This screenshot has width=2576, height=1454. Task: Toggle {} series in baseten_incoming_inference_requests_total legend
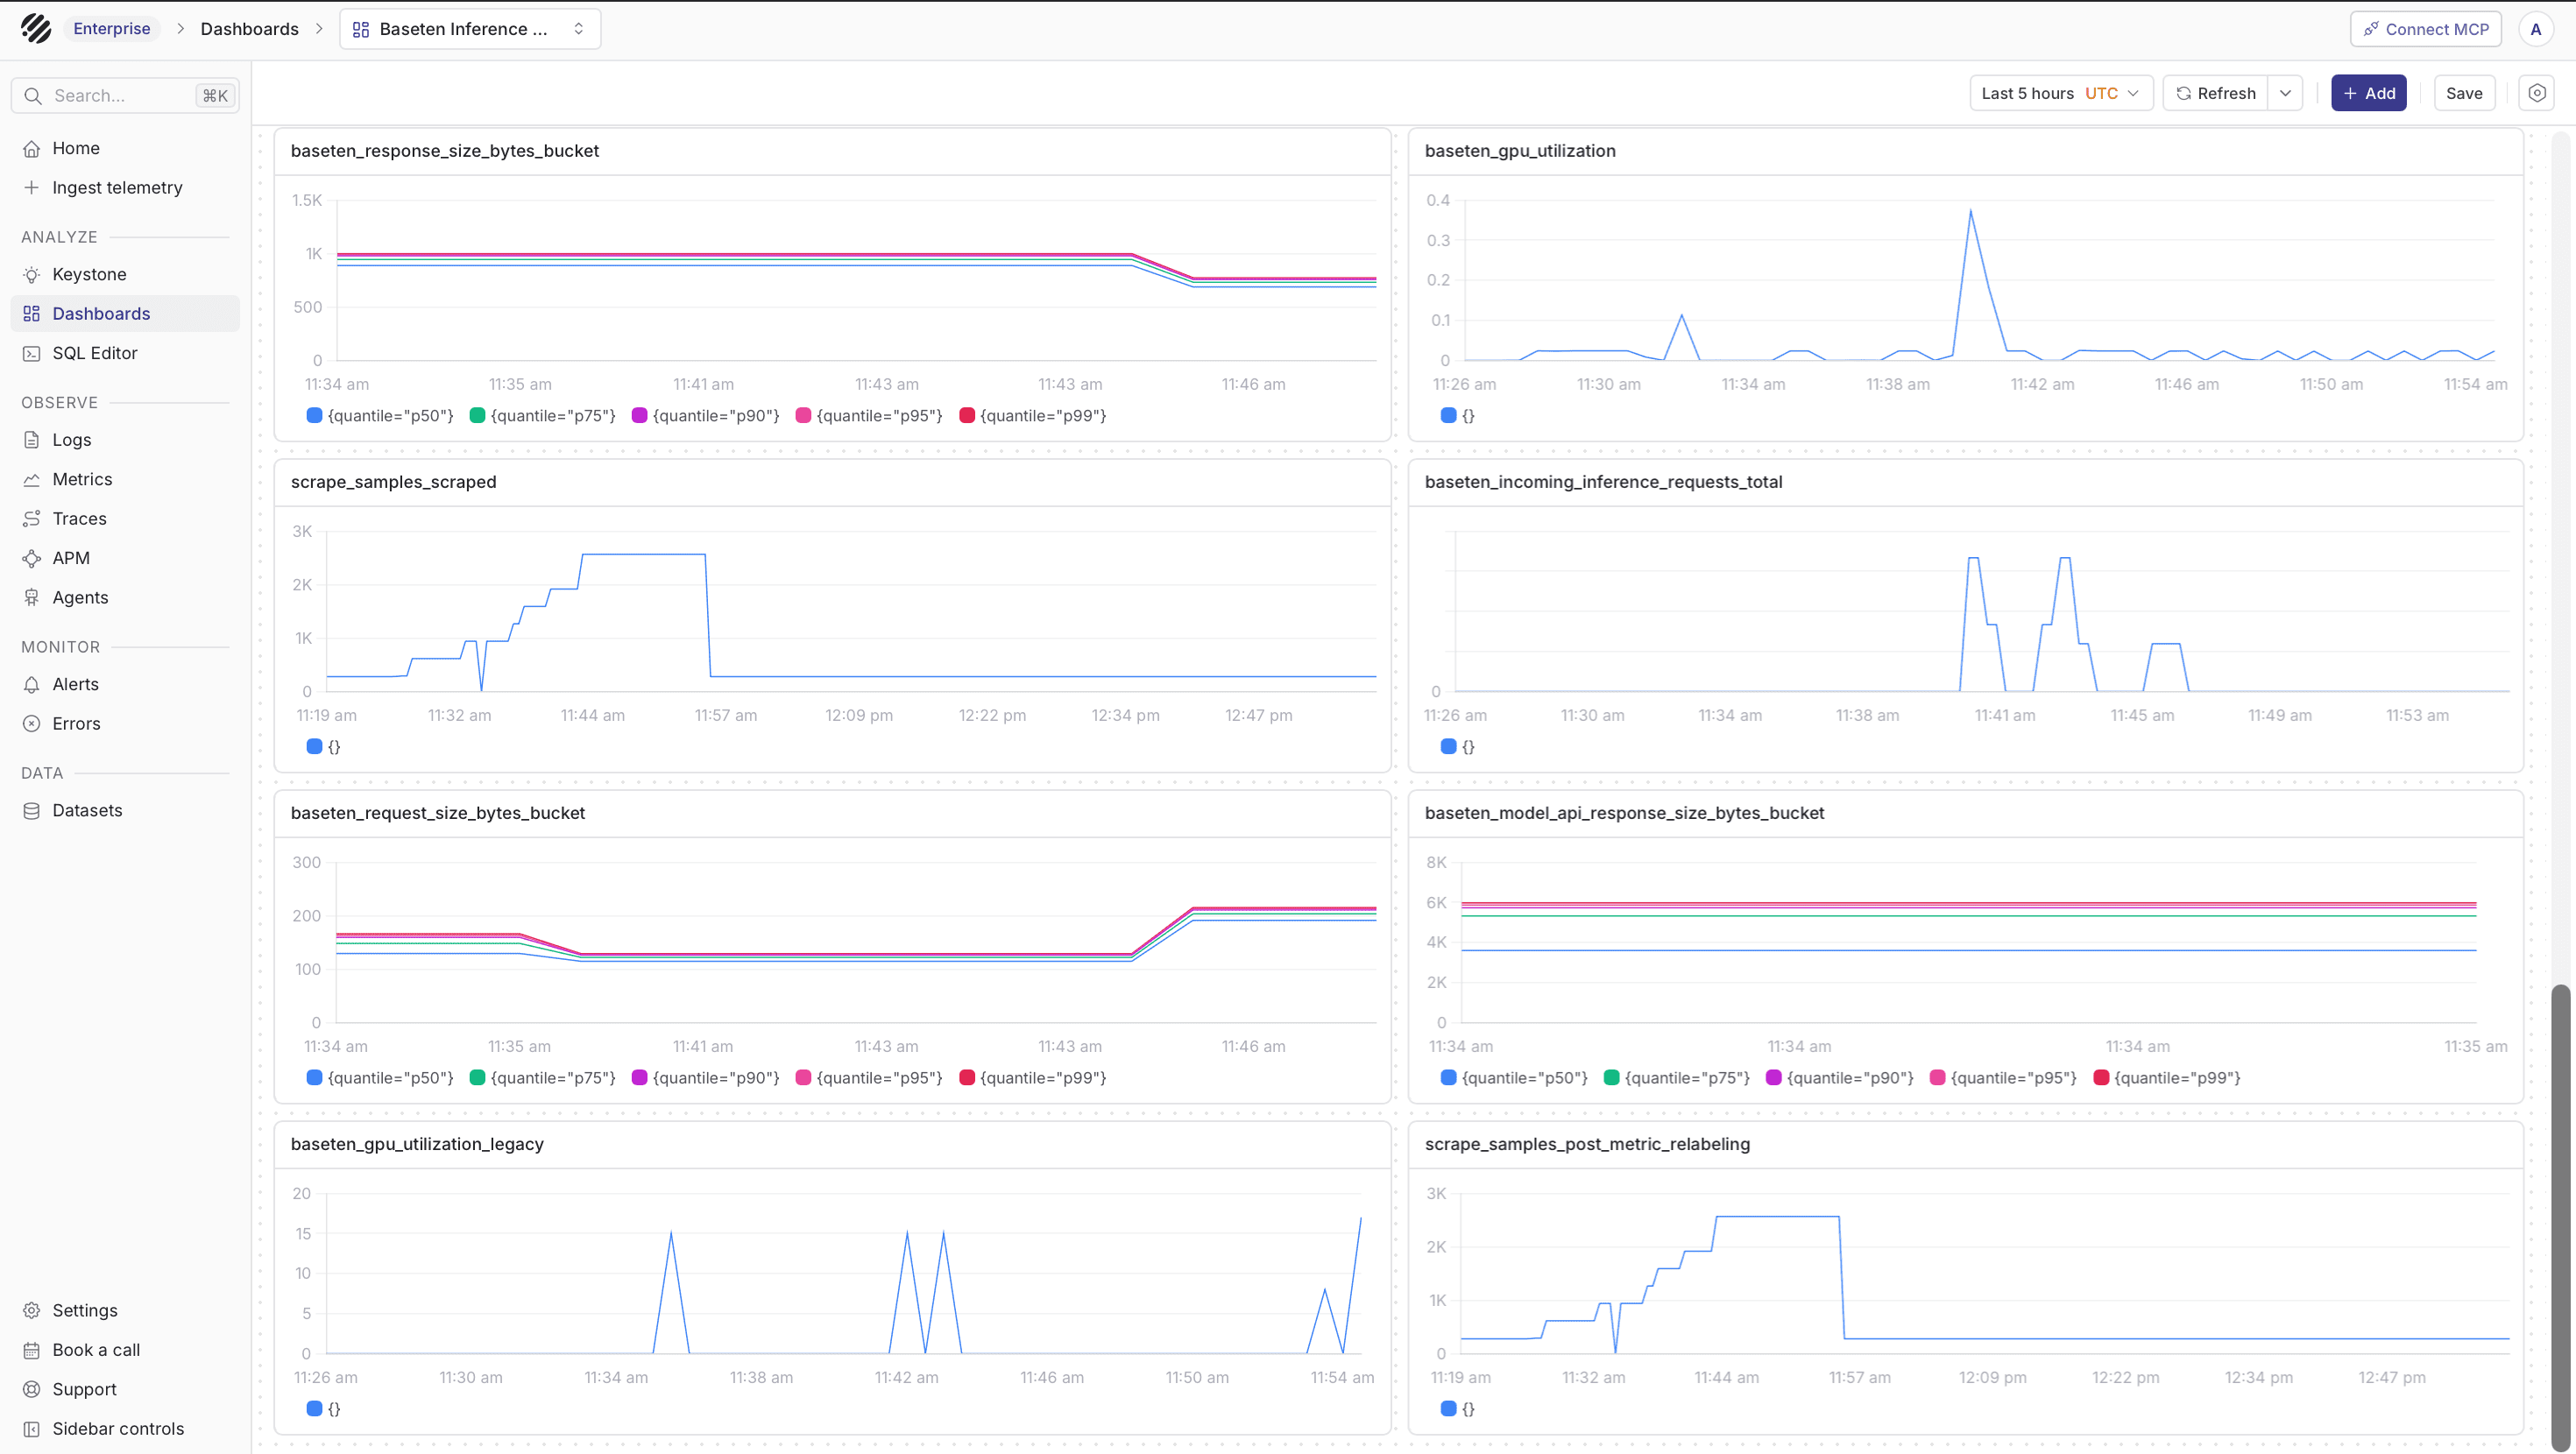tap(1458, 746)
